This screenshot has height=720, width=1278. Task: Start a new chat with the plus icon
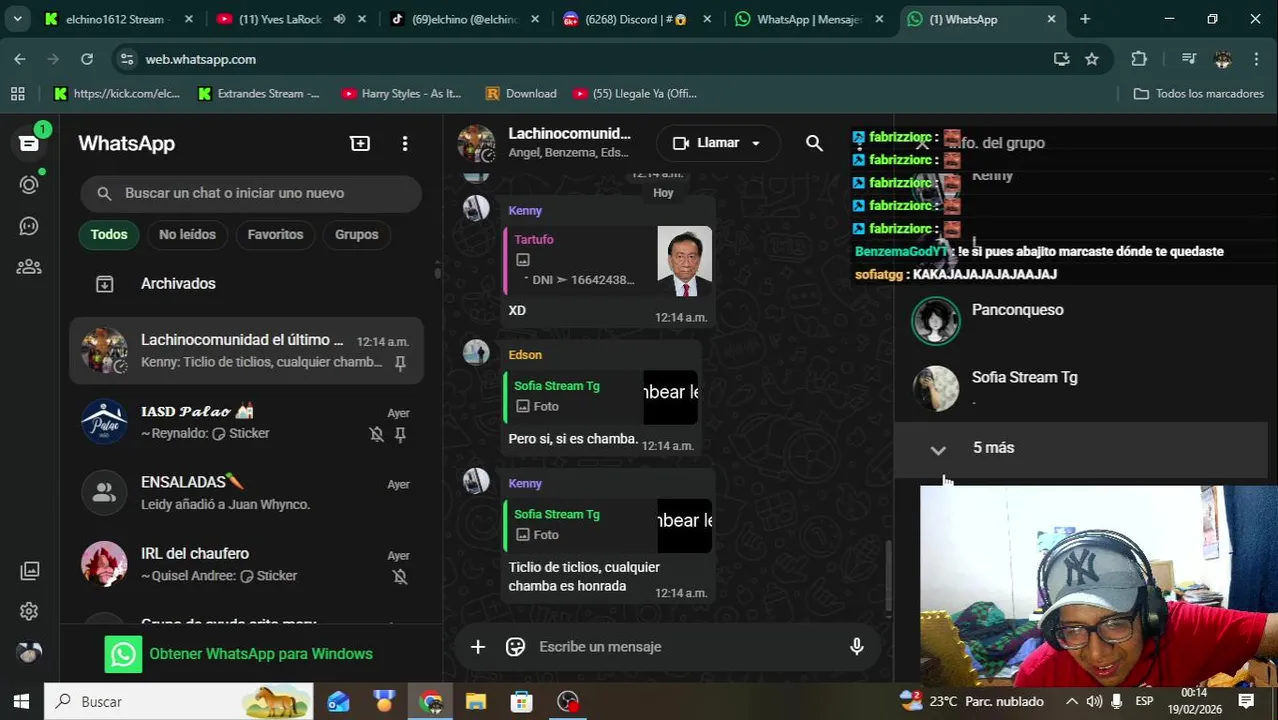click(360, 143)
